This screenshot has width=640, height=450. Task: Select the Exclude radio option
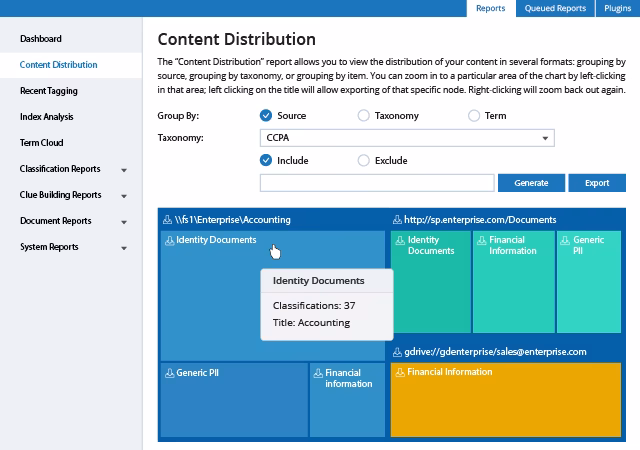[x=363, y=160]
